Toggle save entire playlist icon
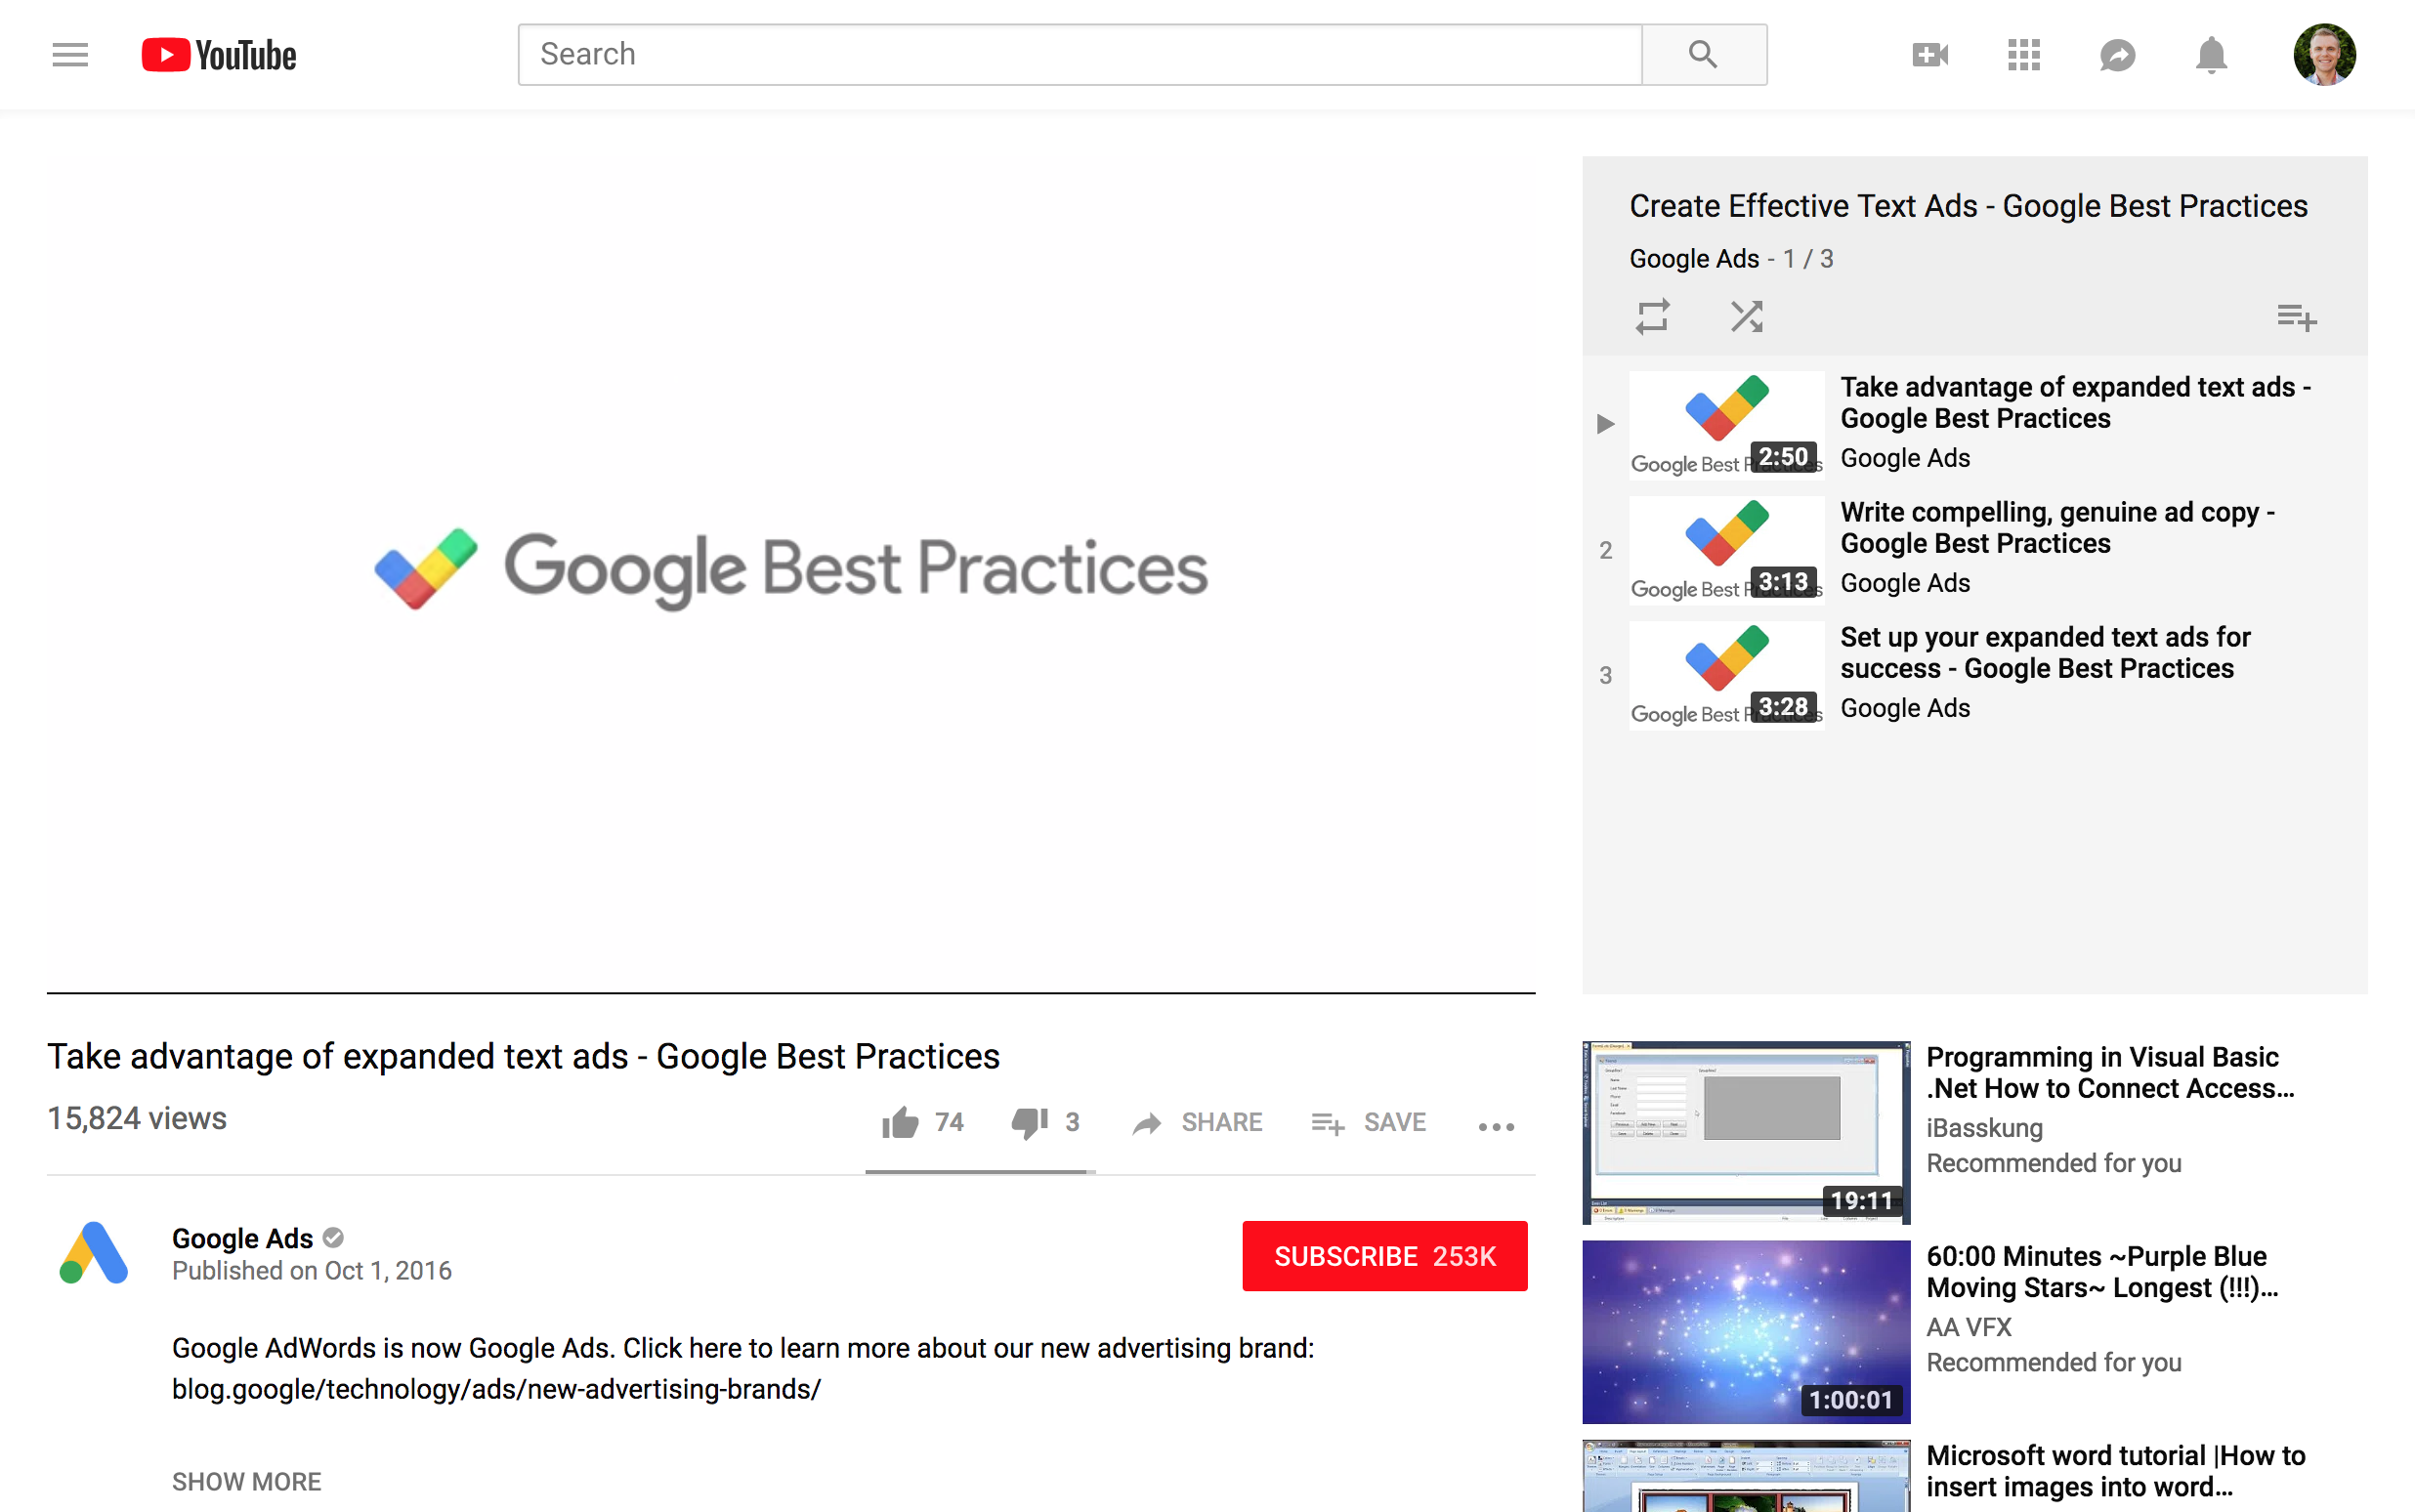Image resolution: width=2415 pixels, height=1512 pixels. [2296, 317]
